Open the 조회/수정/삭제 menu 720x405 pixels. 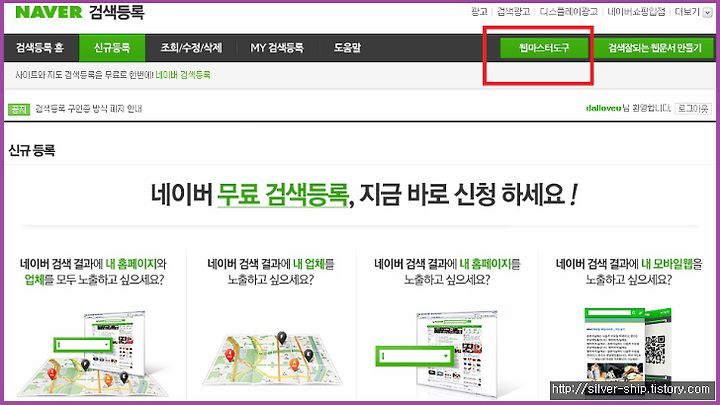pyautogui.click(x=191, y=48)
